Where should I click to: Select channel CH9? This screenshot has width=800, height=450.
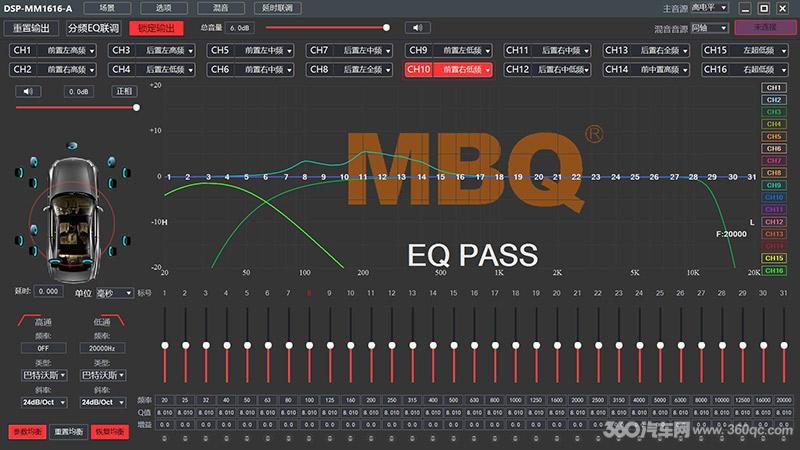418,50
